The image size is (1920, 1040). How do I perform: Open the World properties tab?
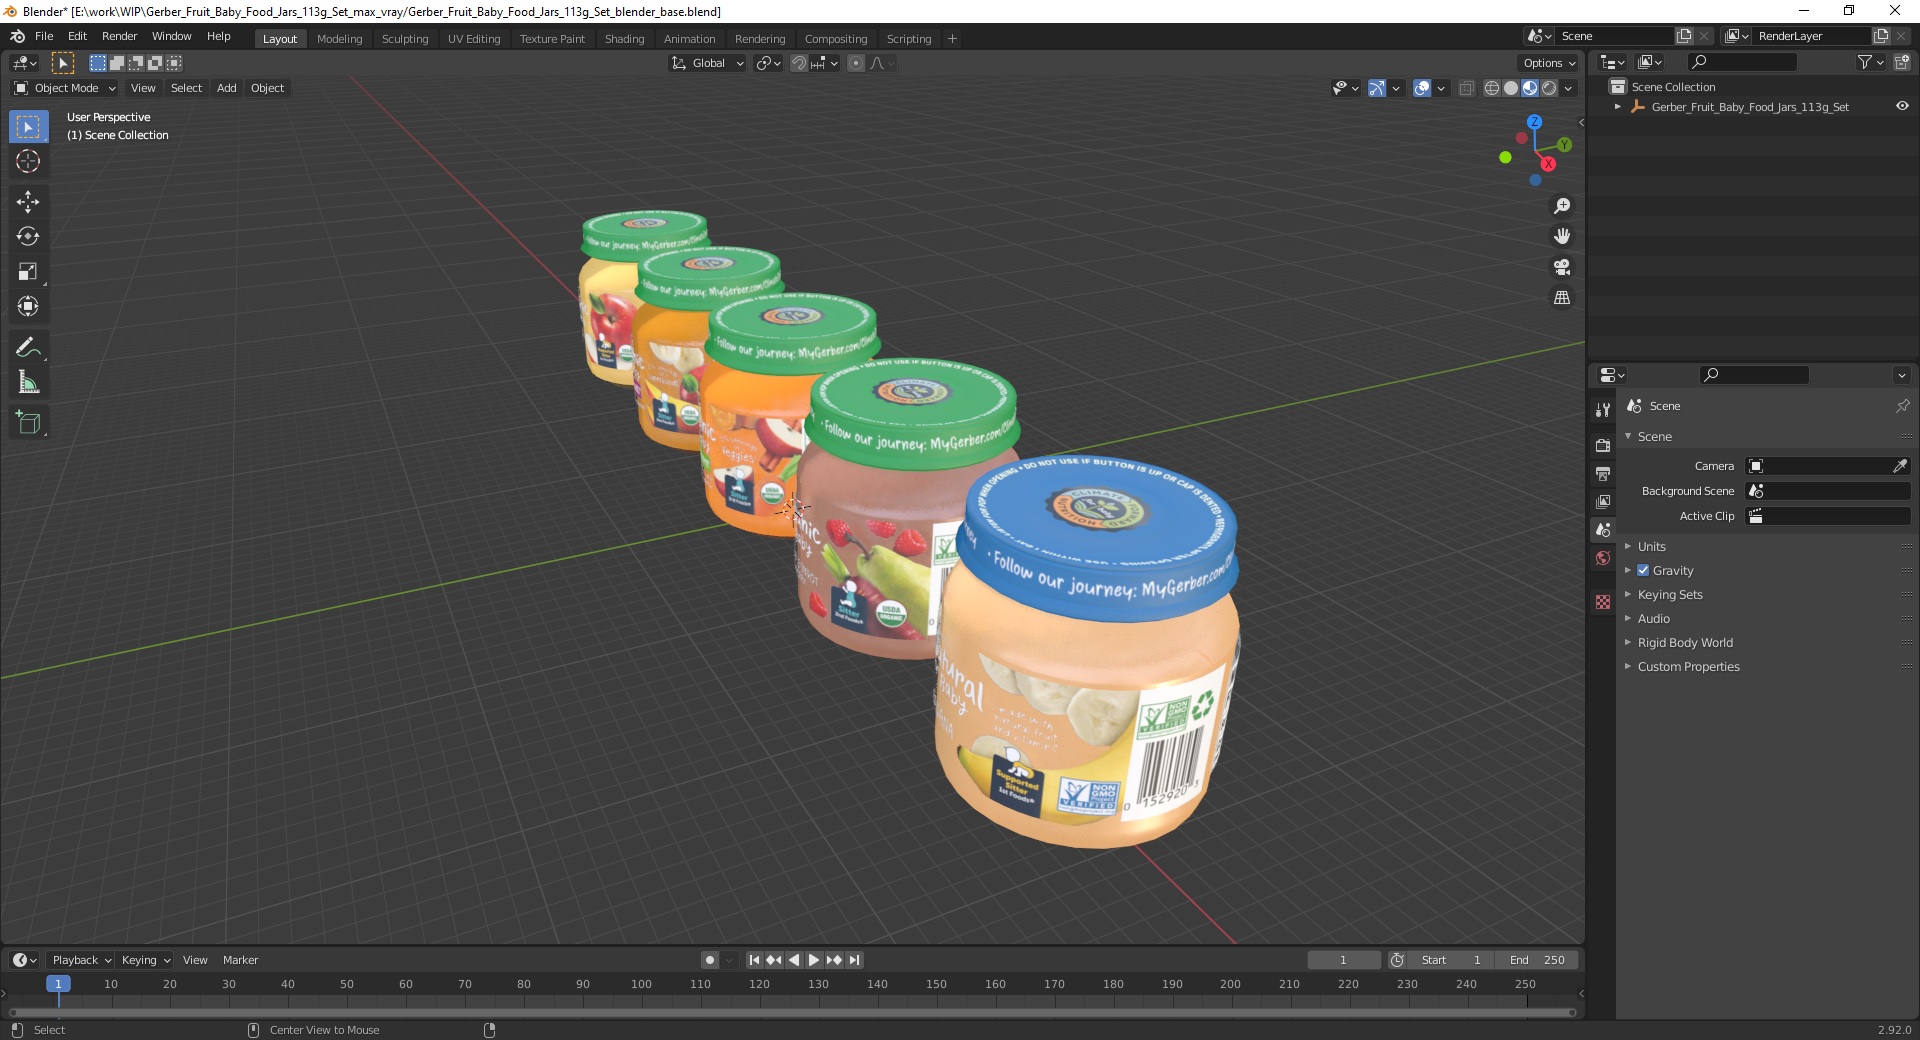(1603, 558)
